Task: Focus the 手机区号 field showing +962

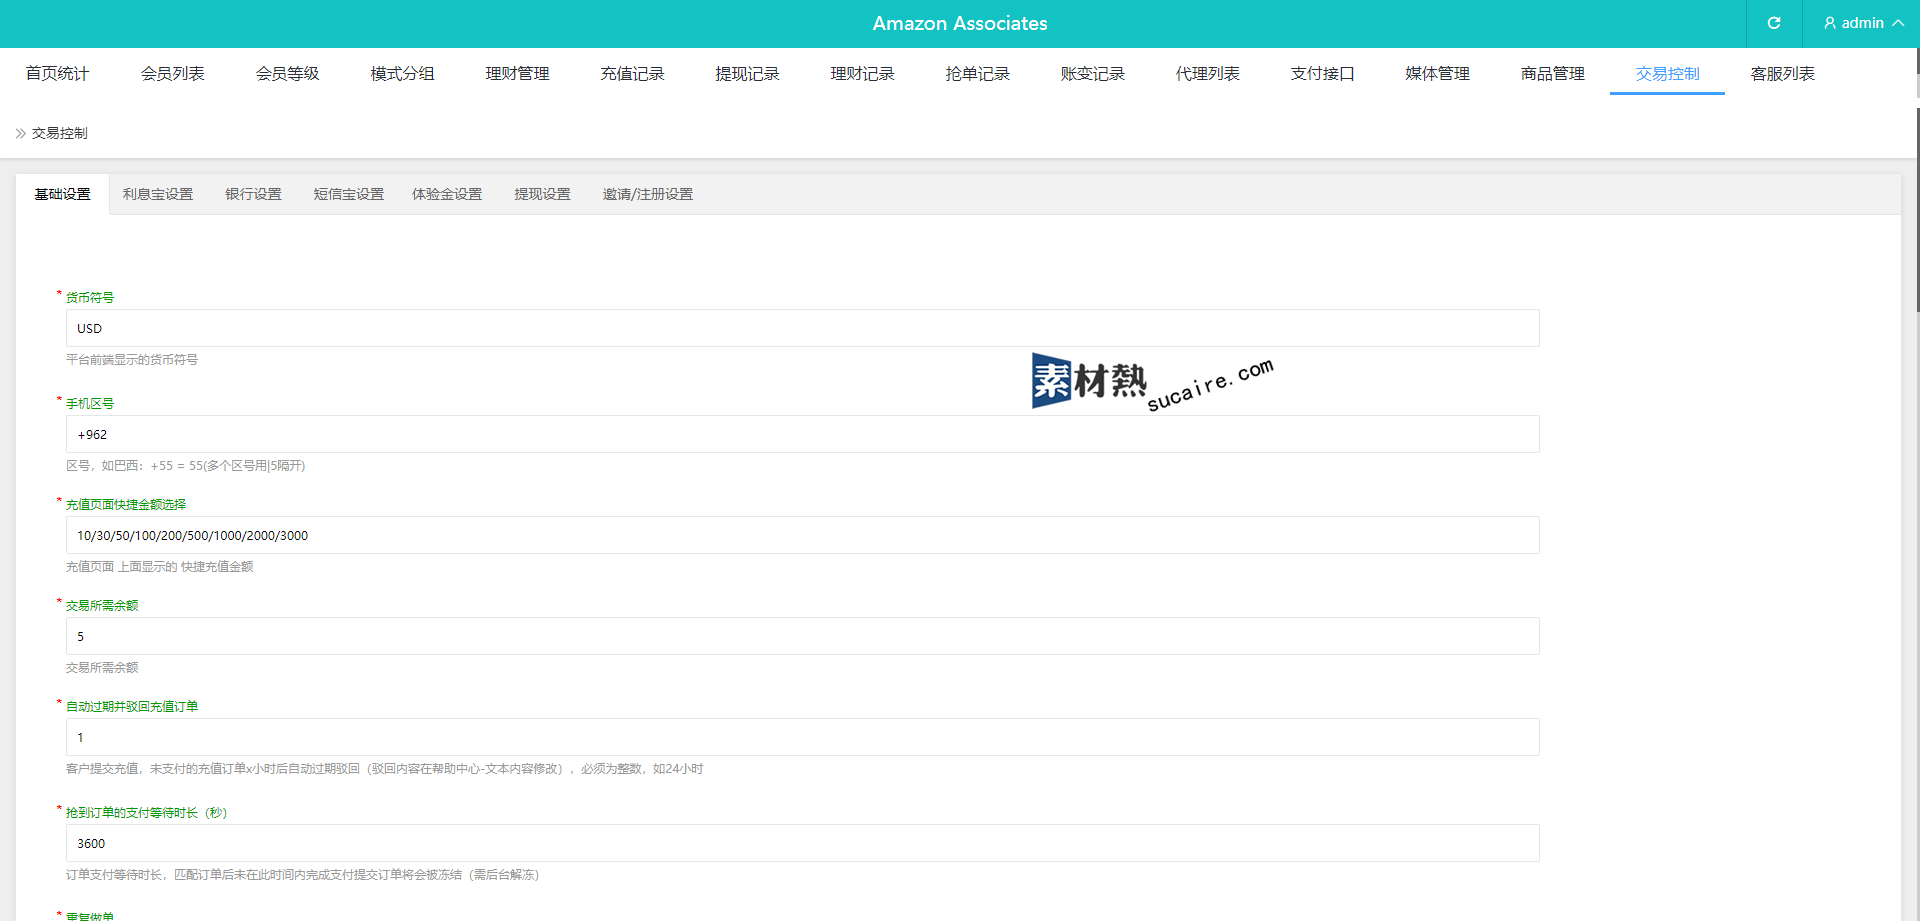Action: pos(802,434)
